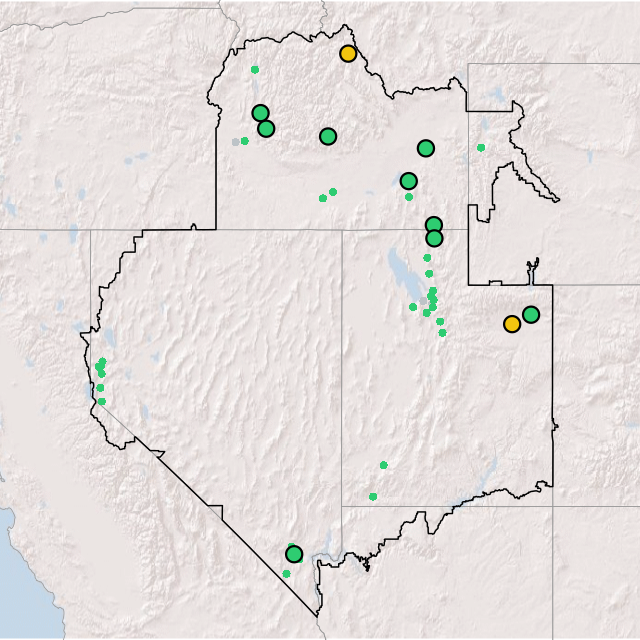Viewport: 640px width, 640px height.
Task: Click the northernmost yellow circle marker
Action: point(347,54)
